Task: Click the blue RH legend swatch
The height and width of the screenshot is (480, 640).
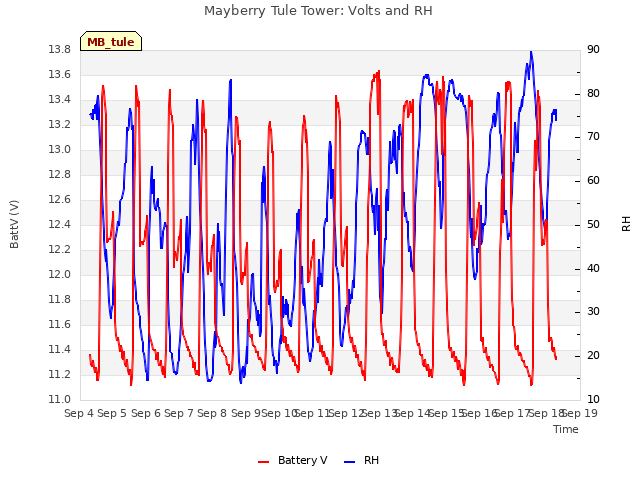Action: (x=350, y=462)
